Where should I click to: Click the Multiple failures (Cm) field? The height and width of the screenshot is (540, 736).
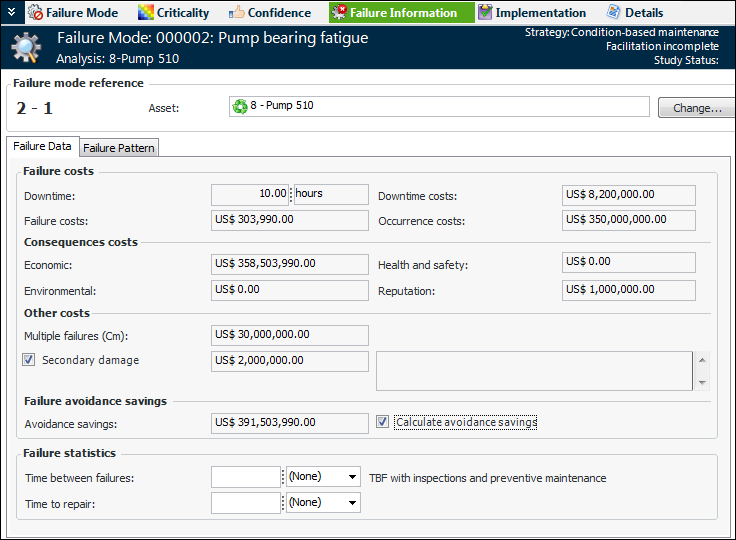(x=290, y=335)
